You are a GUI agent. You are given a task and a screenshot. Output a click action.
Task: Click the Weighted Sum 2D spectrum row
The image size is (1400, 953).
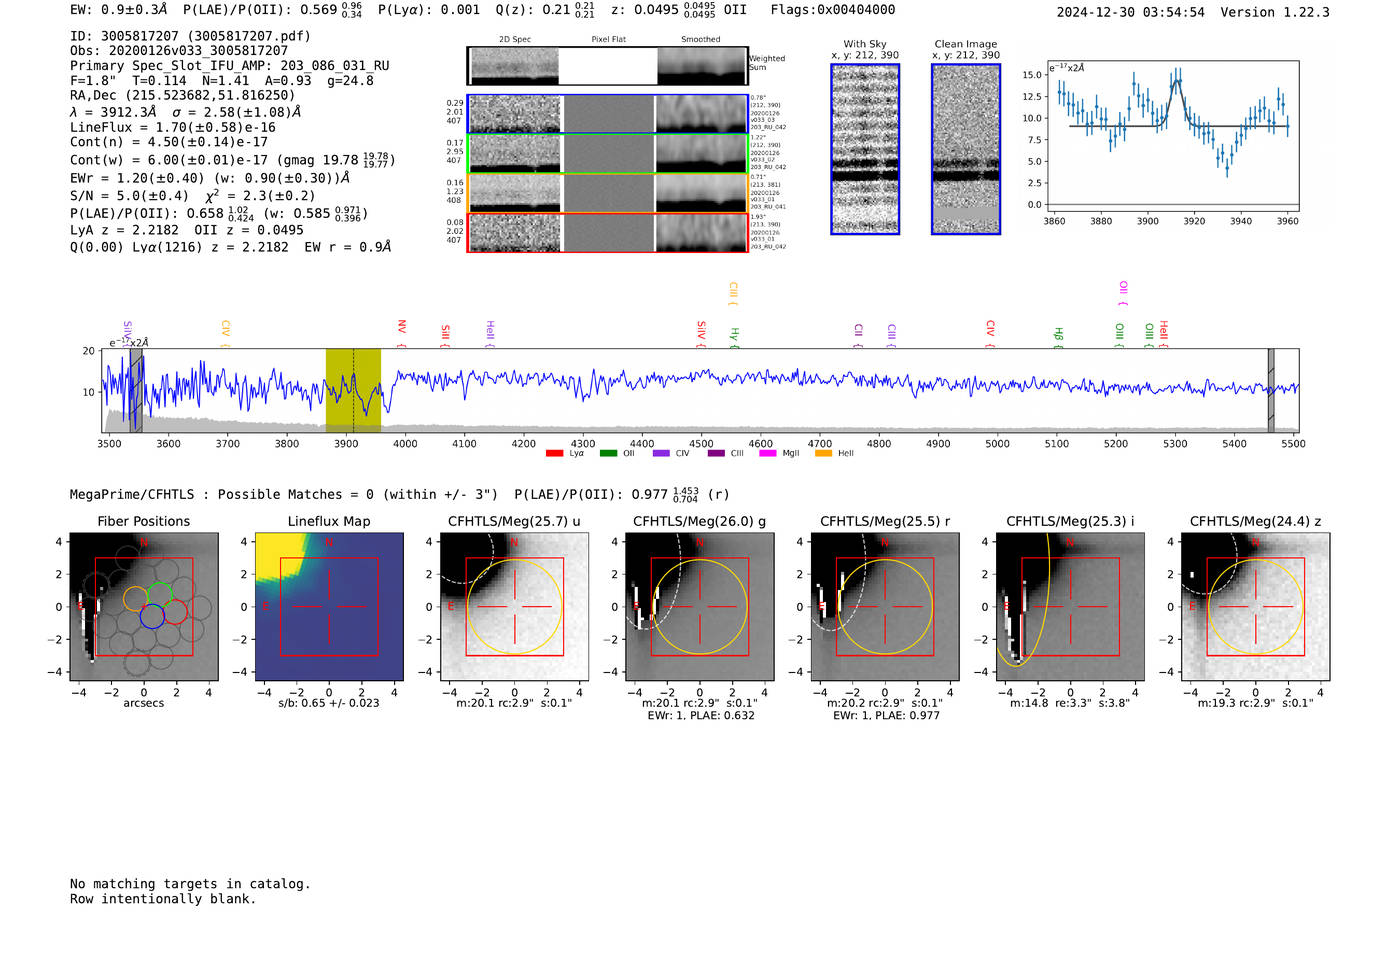tap(607, 66)
